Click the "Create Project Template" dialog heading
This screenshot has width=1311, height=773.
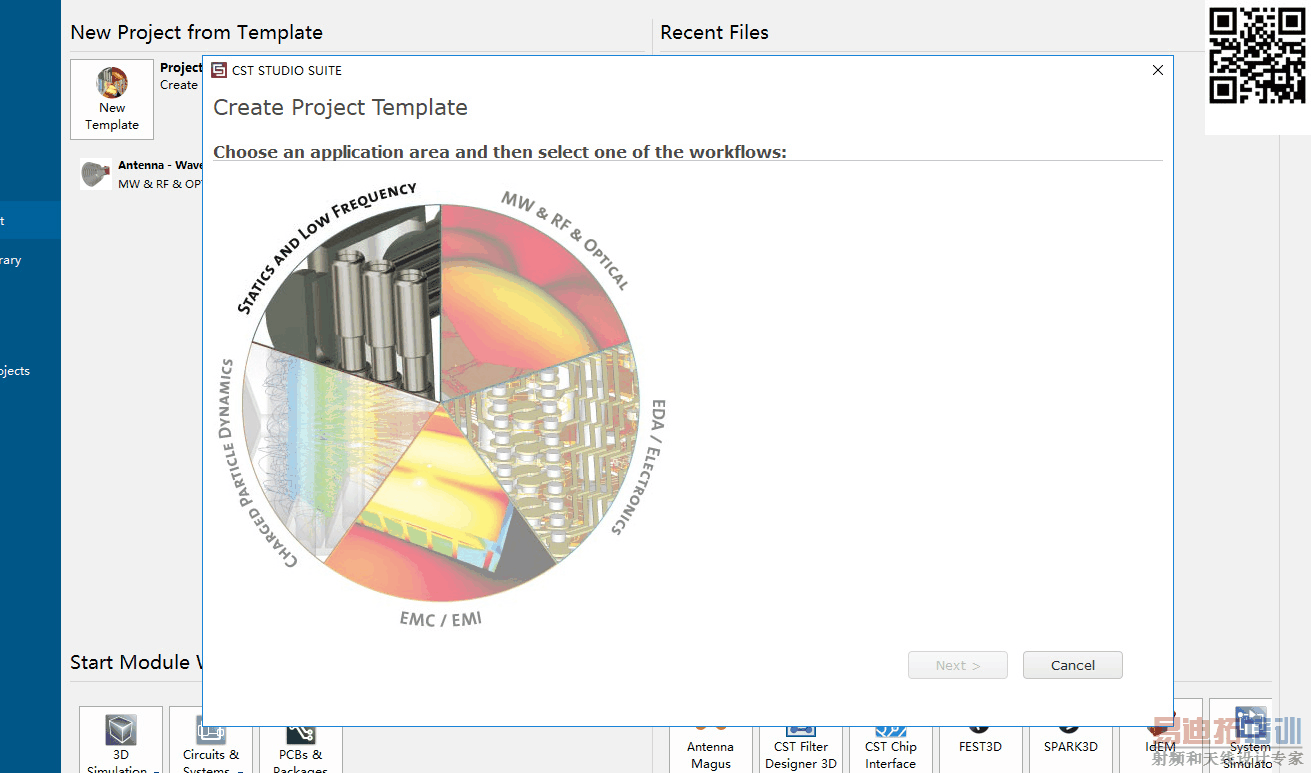tap(341, 107)
